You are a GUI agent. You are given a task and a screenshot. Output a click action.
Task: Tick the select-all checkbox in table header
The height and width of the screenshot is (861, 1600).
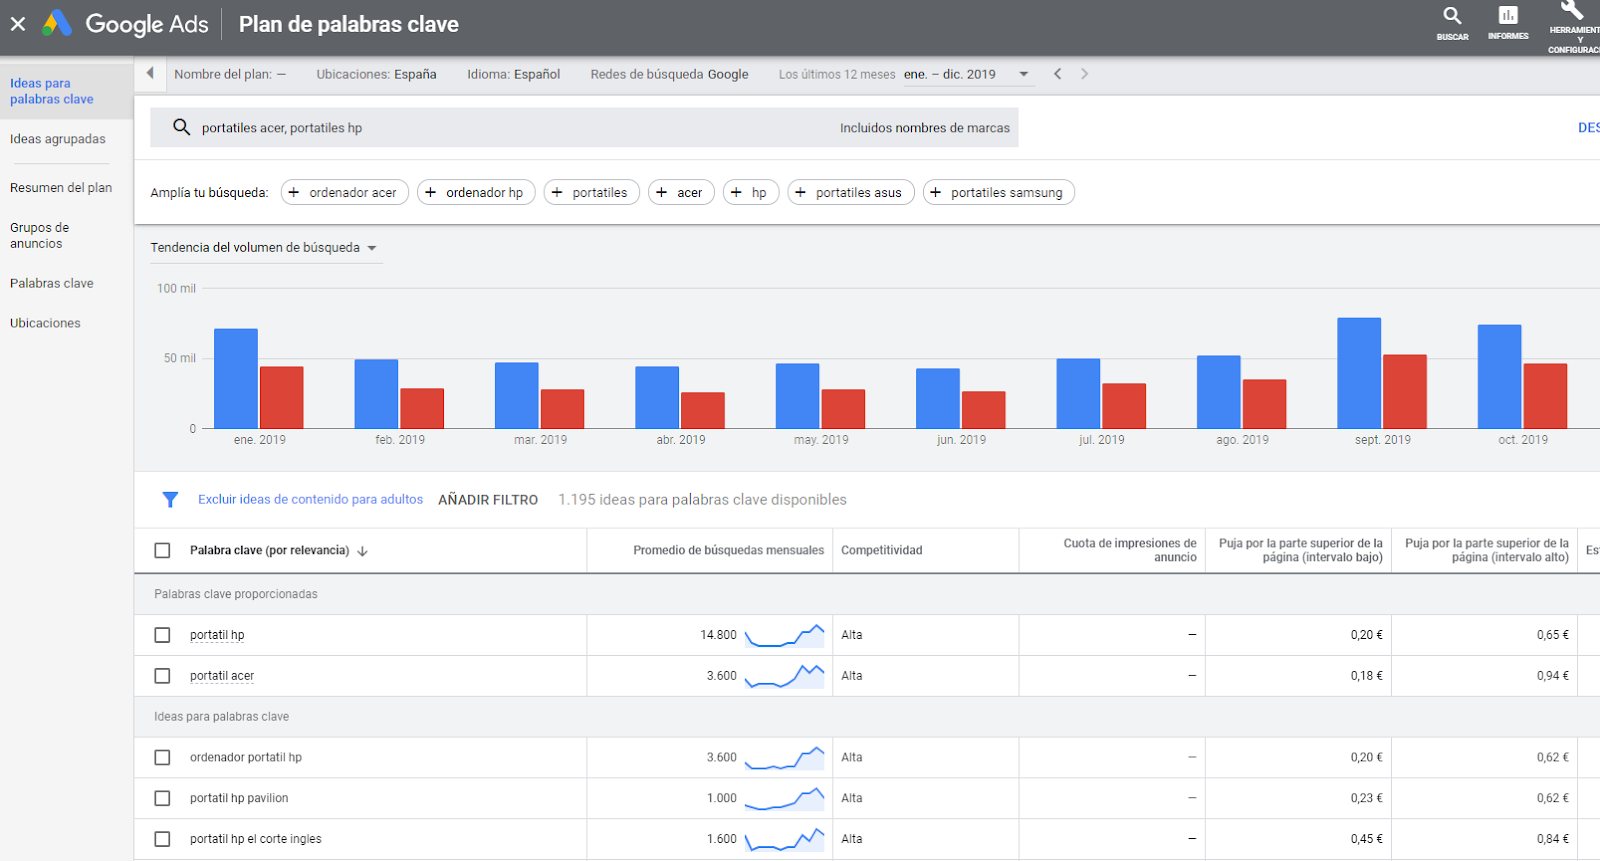pos(162,551)
